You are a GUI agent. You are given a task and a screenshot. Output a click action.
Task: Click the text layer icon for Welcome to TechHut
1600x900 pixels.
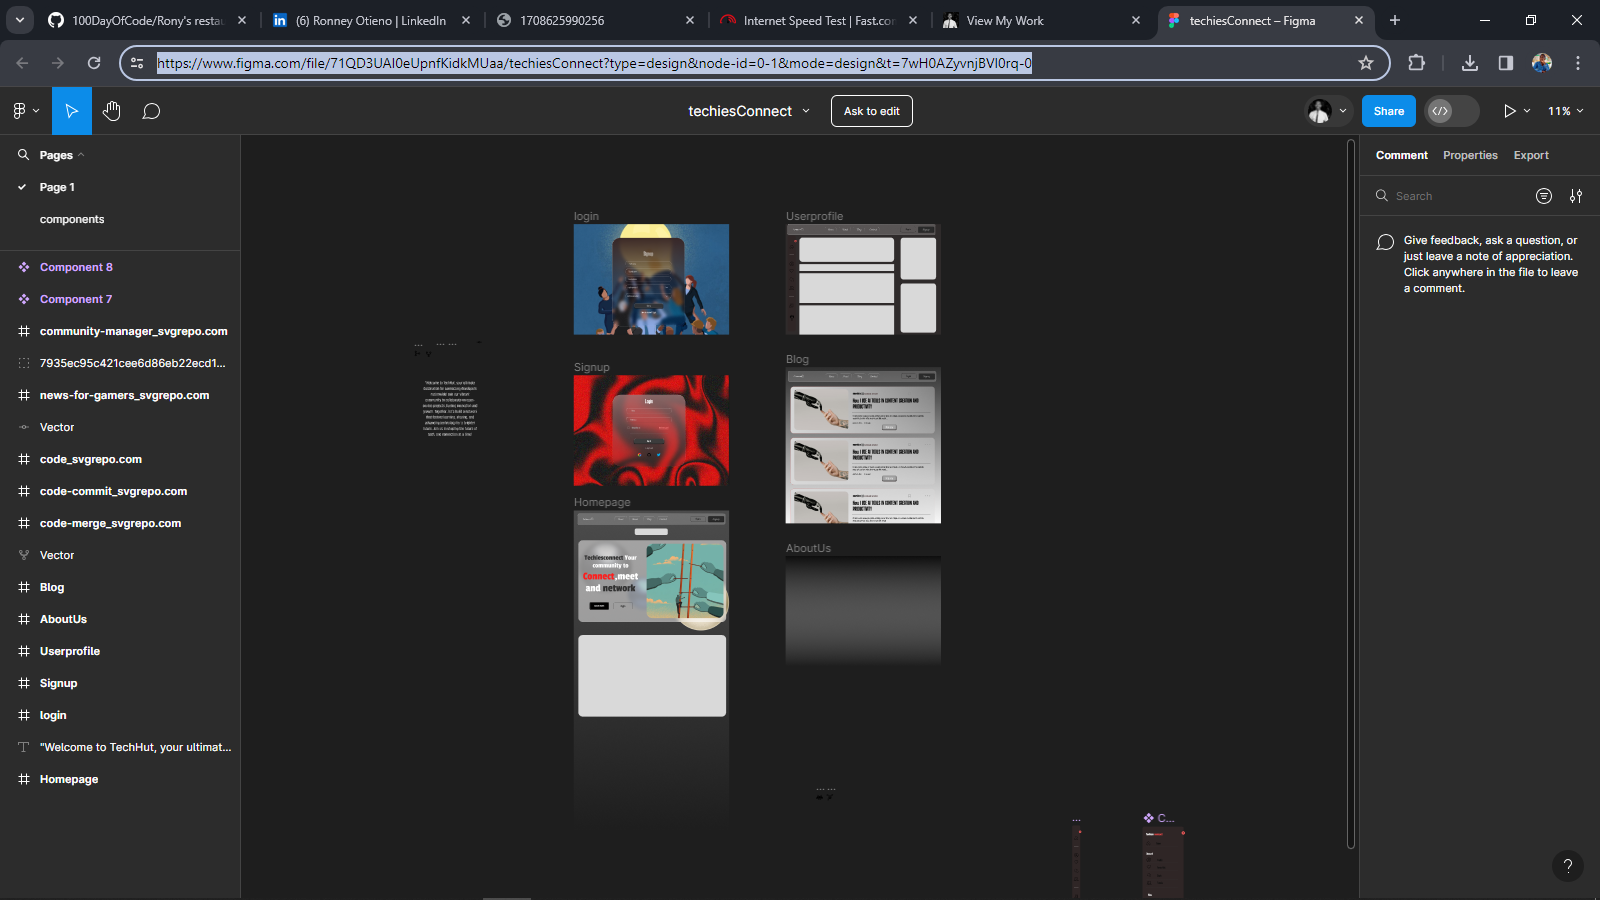24,747
